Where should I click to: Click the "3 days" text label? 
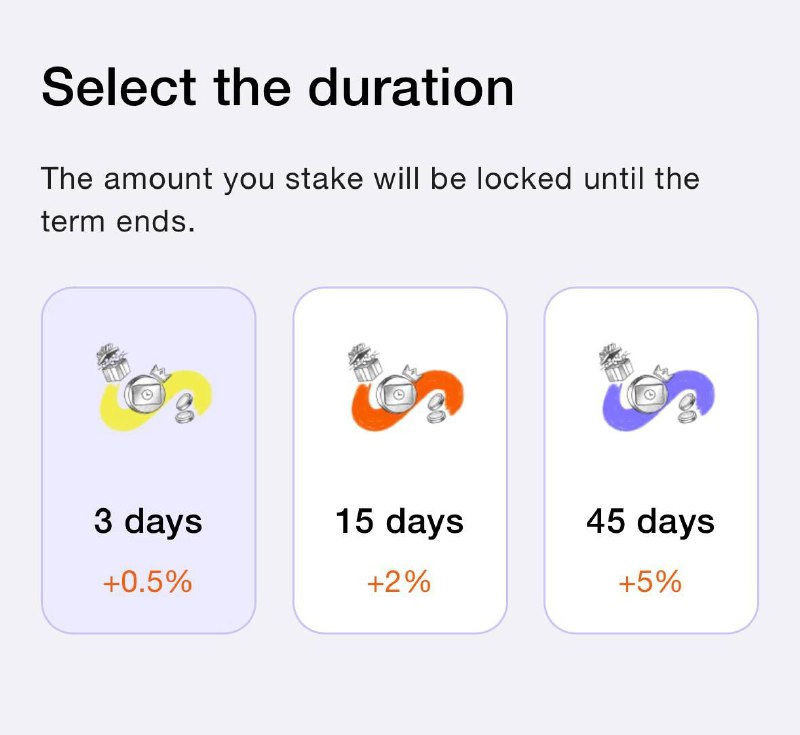coord(148,522)
